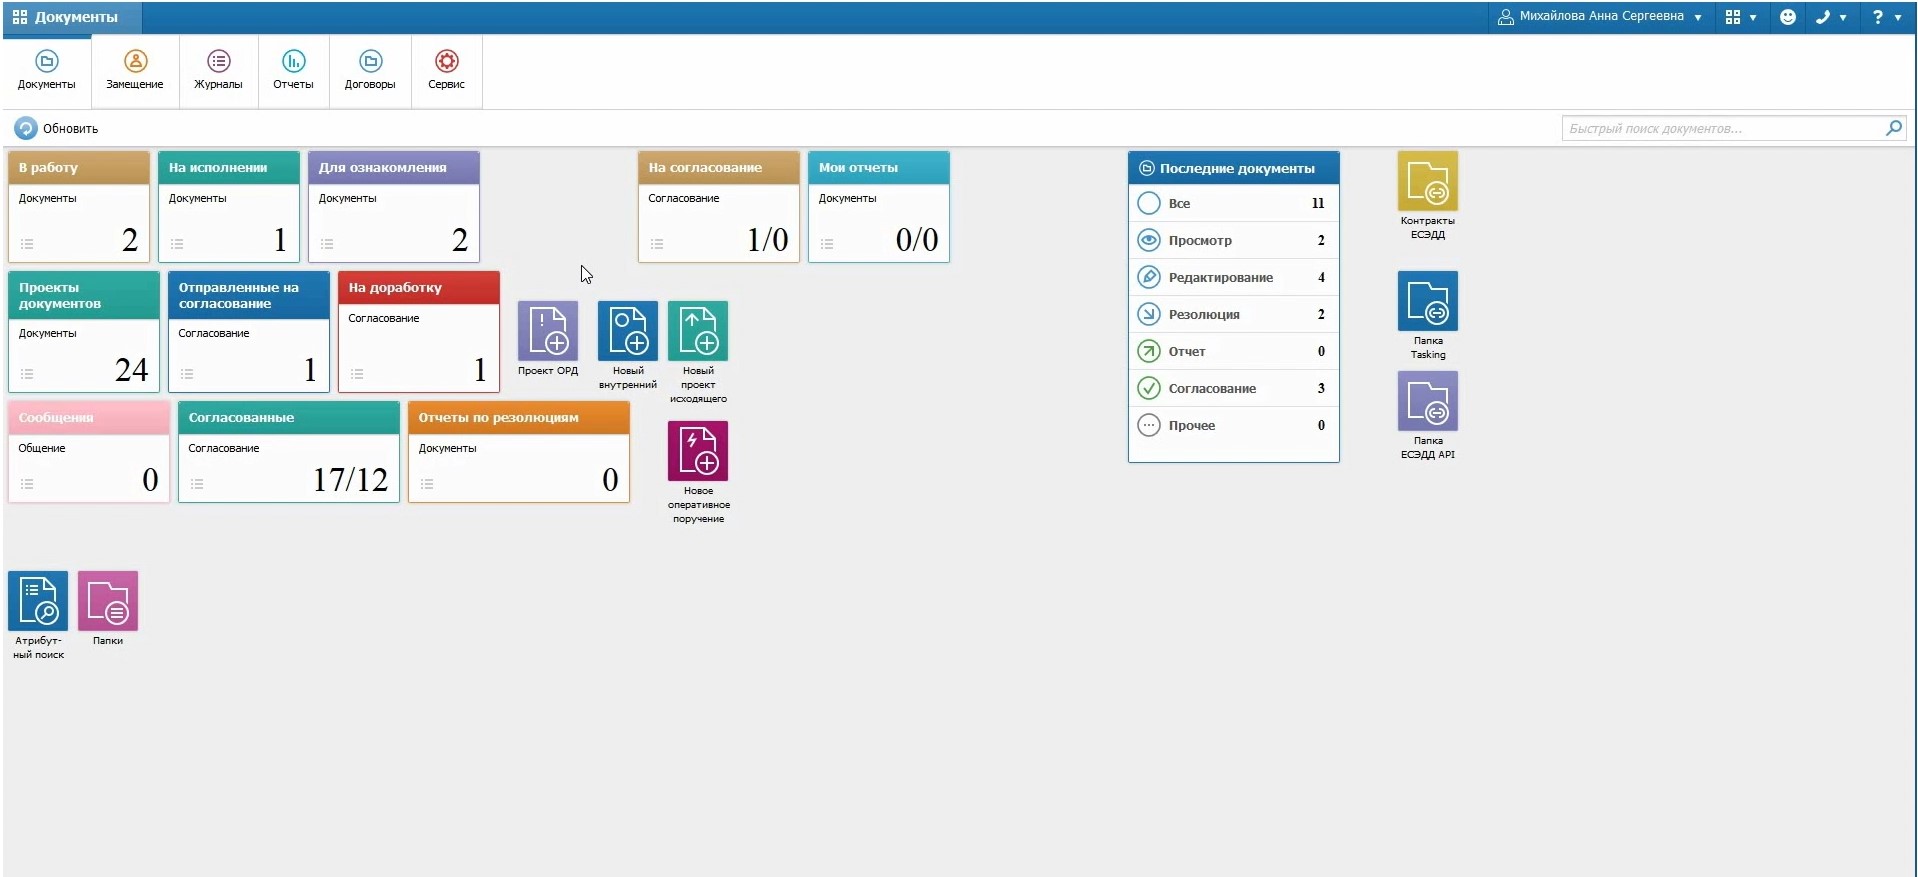This screenshot has height=877, width=1918.
Task: Click list icon in Проекты документов tile
Action: click(27, 374)
